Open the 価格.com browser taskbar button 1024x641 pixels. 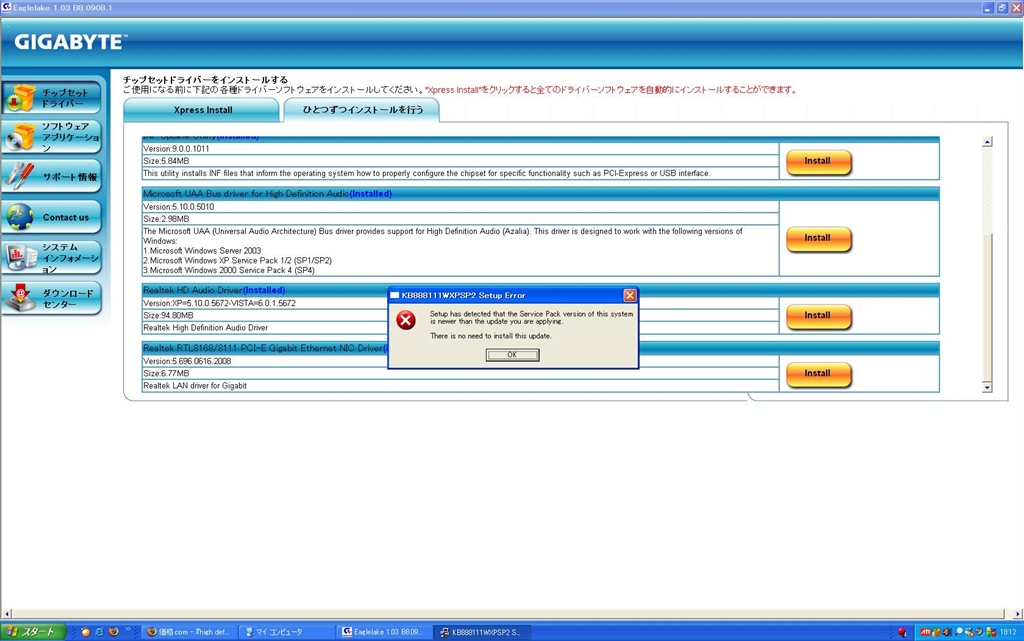pyautogui.click(x=189, y=632)
